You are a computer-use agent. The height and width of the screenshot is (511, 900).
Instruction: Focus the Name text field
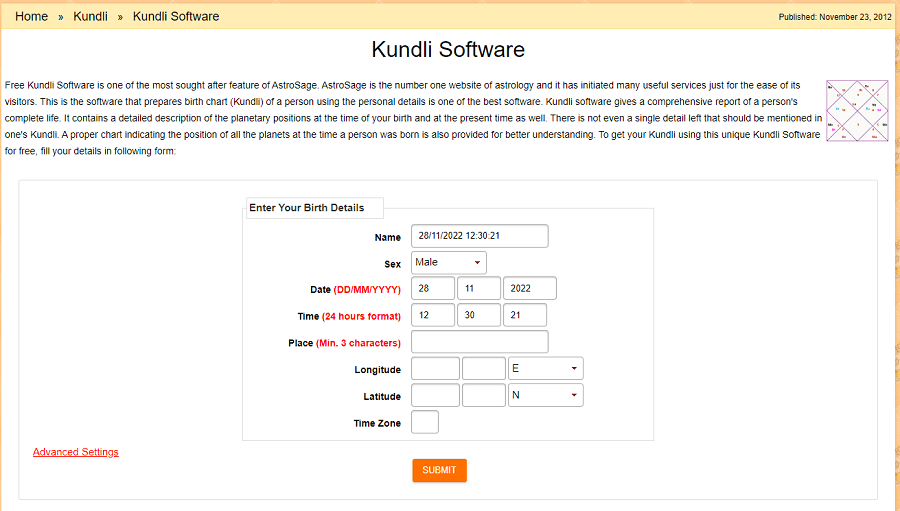pyautogui.click(x=479, y=236)
